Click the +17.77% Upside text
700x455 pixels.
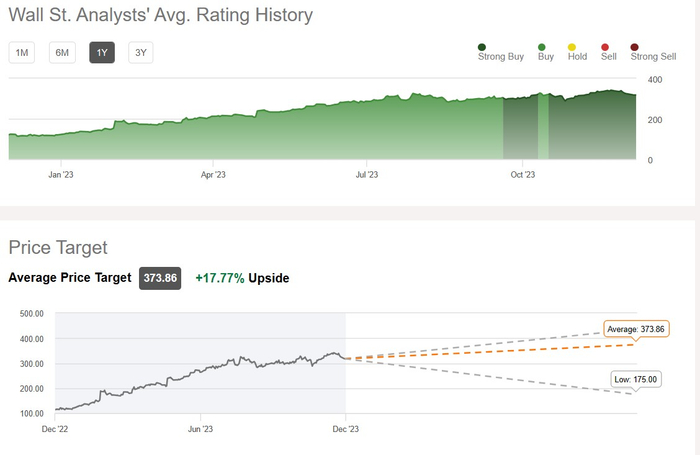click(x=242, y=278)
